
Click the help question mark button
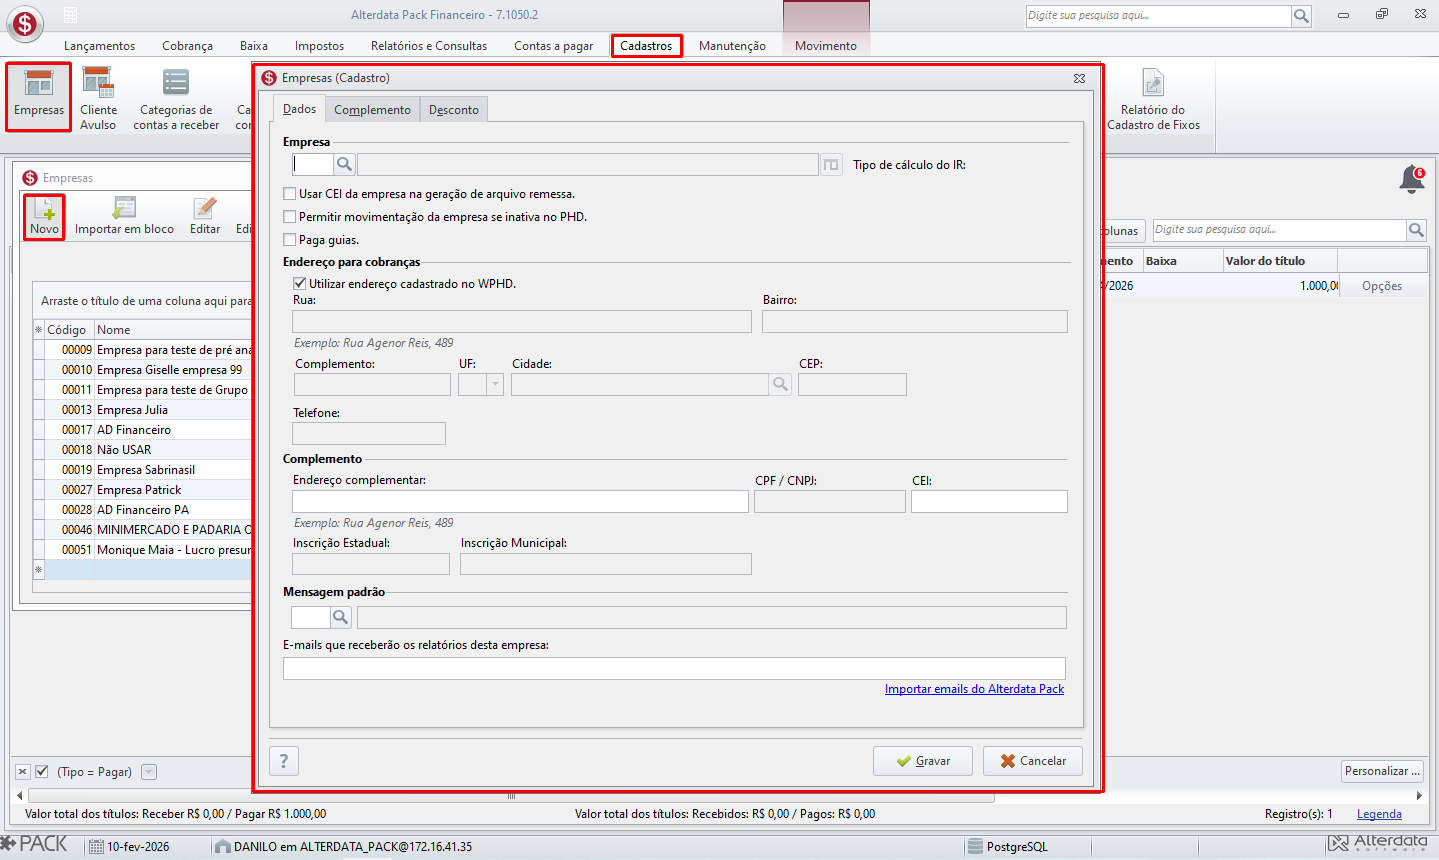[x=284, y=761]
